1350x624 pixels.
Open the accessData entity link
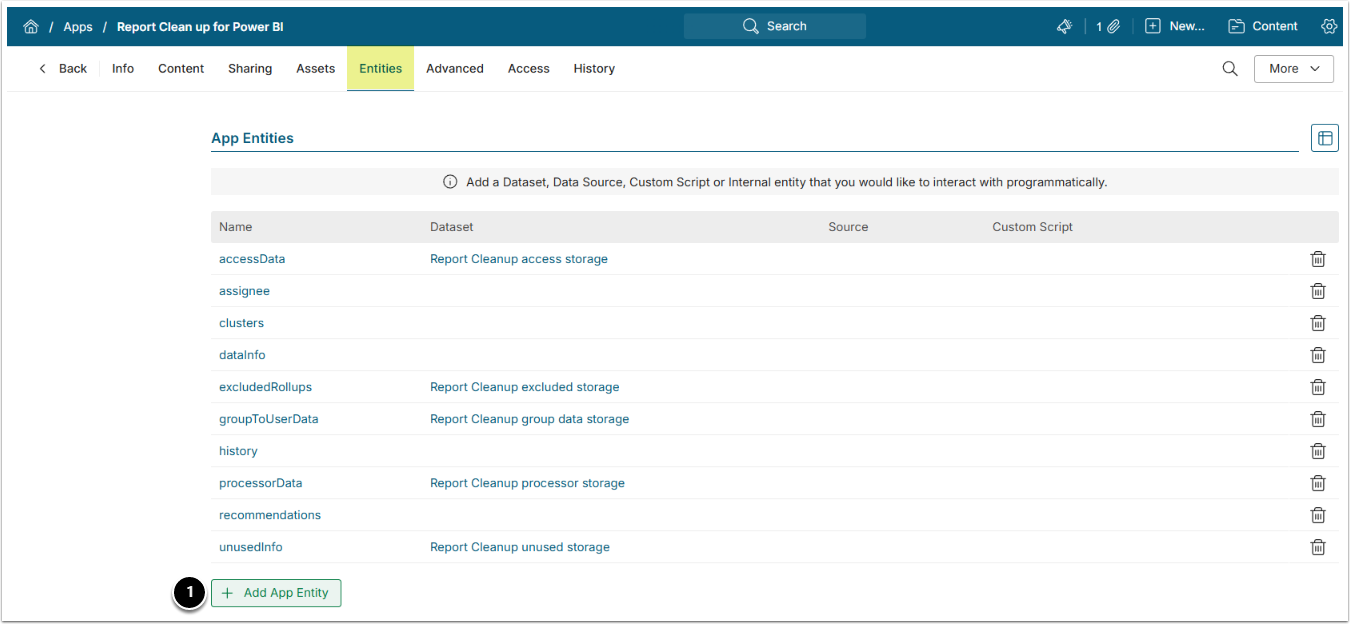pos(252,259)
